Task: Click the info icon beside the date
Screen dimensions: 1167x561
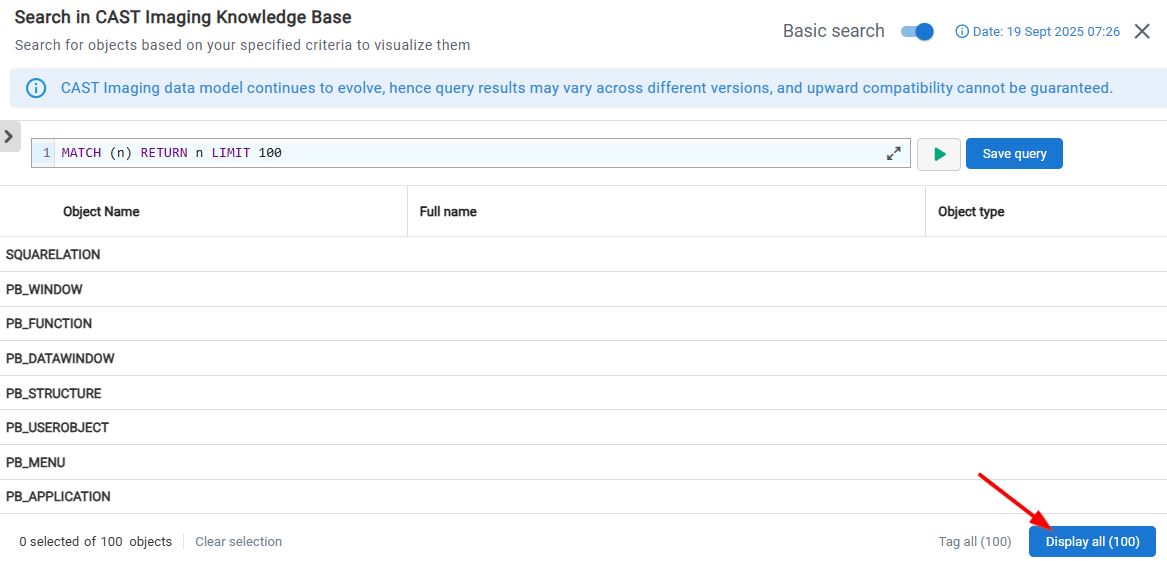Action: point(962,32)
